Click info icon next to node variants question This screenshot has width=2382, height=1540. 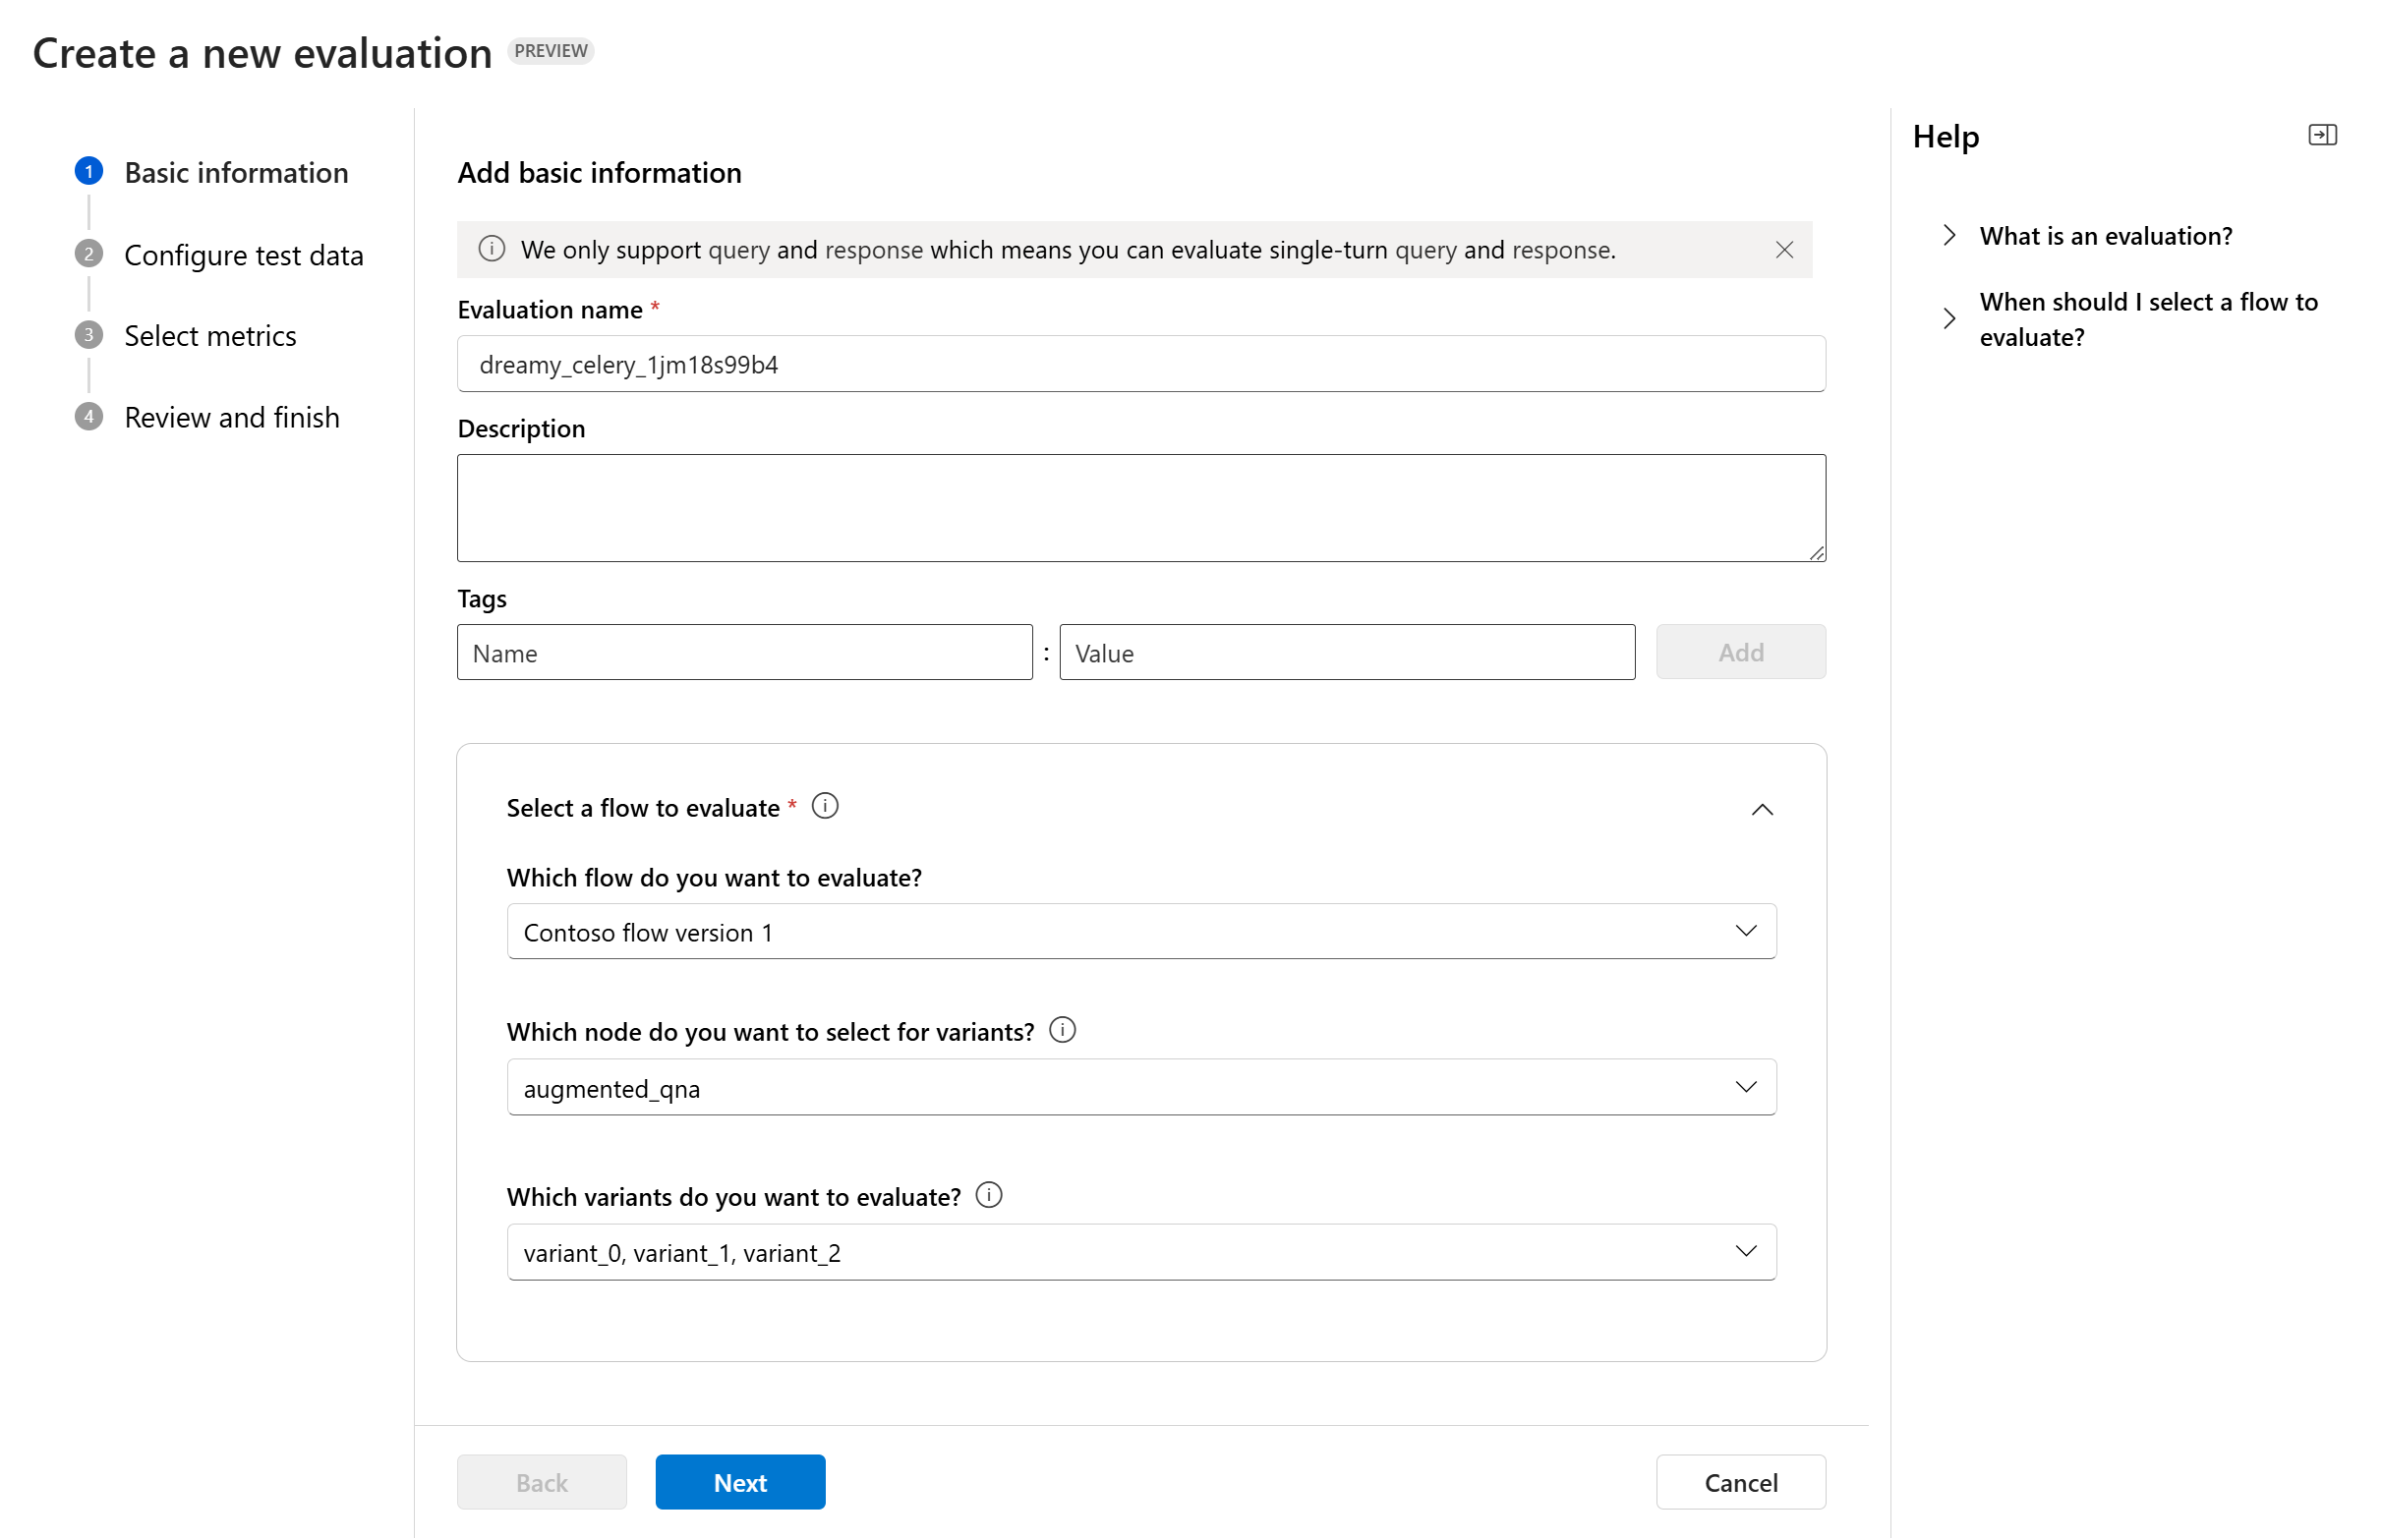pyautogui.click(x=1062, y=1030)
